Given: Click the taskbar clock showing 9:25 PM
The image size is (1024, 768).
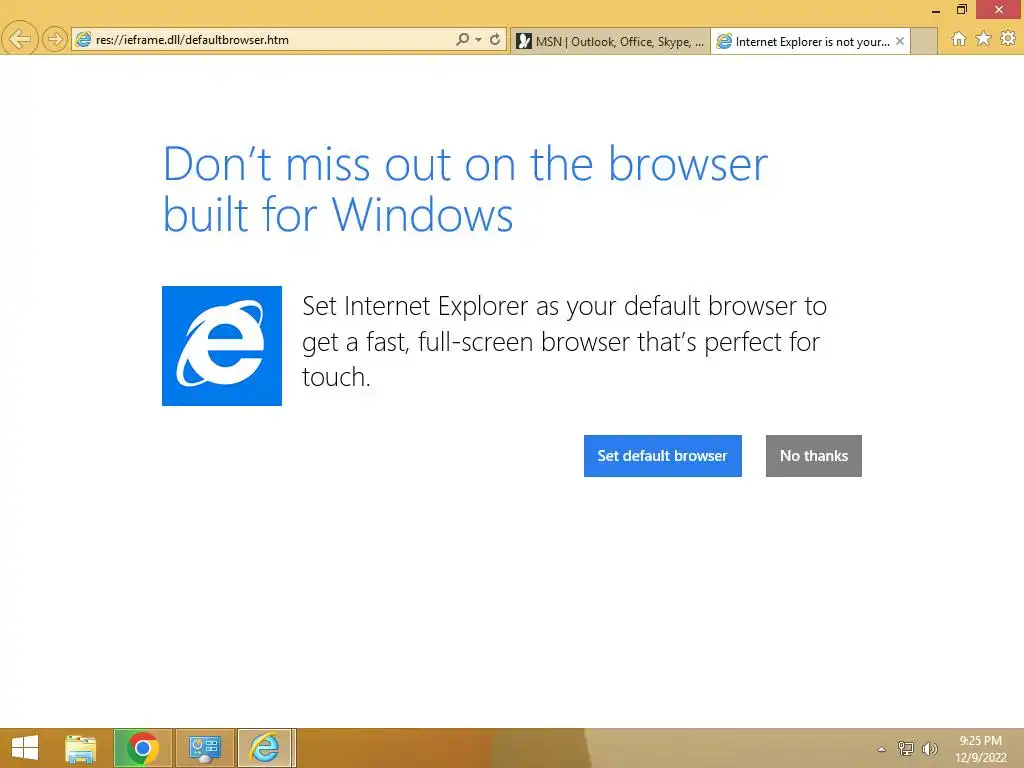Looking at the screenshot, I should click(981, 749).
